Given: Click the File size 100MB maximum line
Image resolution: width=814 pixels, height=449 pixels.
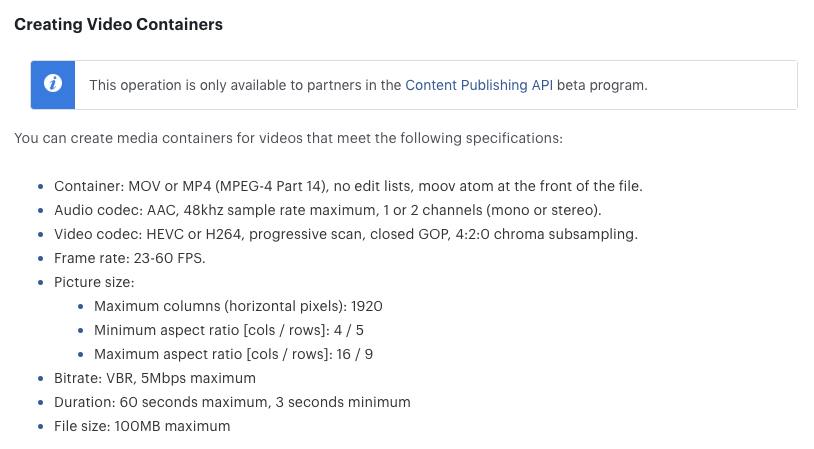Looking at the screenshot, I should pyautogui.click(x=142, y=426).
